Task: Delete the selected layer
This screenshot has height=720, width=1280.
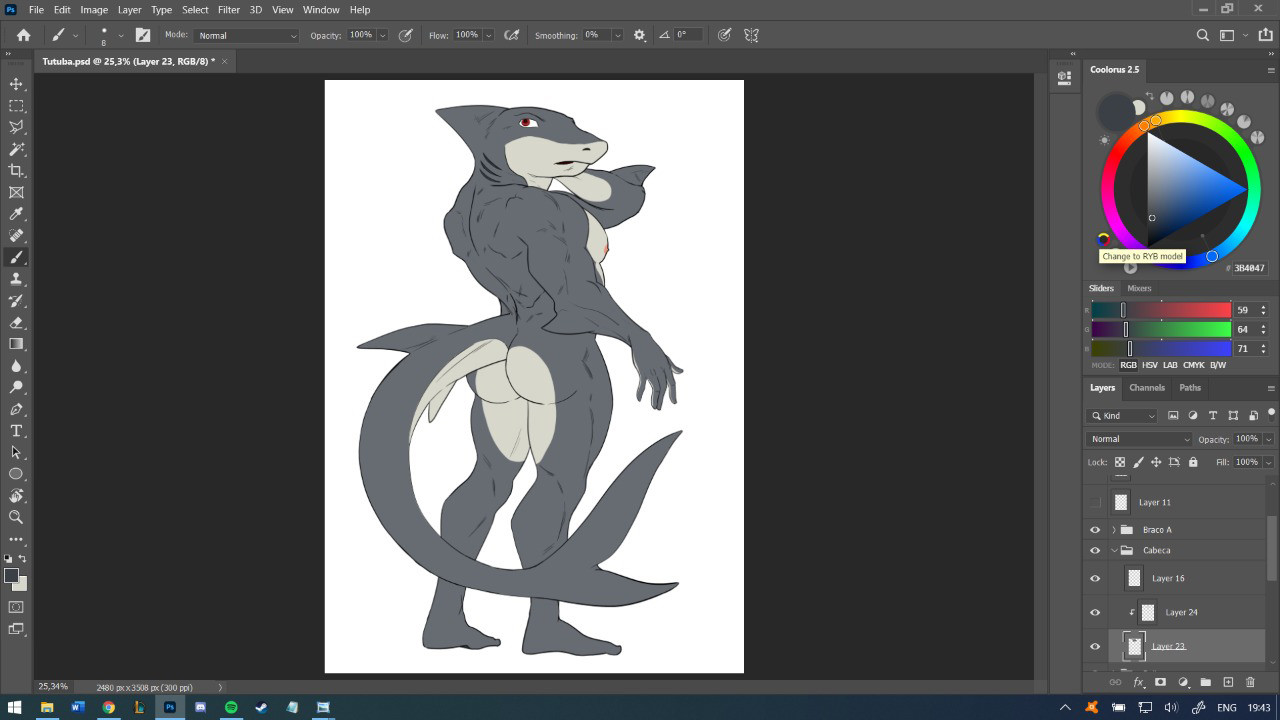Action: pyautogui.click(x=1252, y=682)
